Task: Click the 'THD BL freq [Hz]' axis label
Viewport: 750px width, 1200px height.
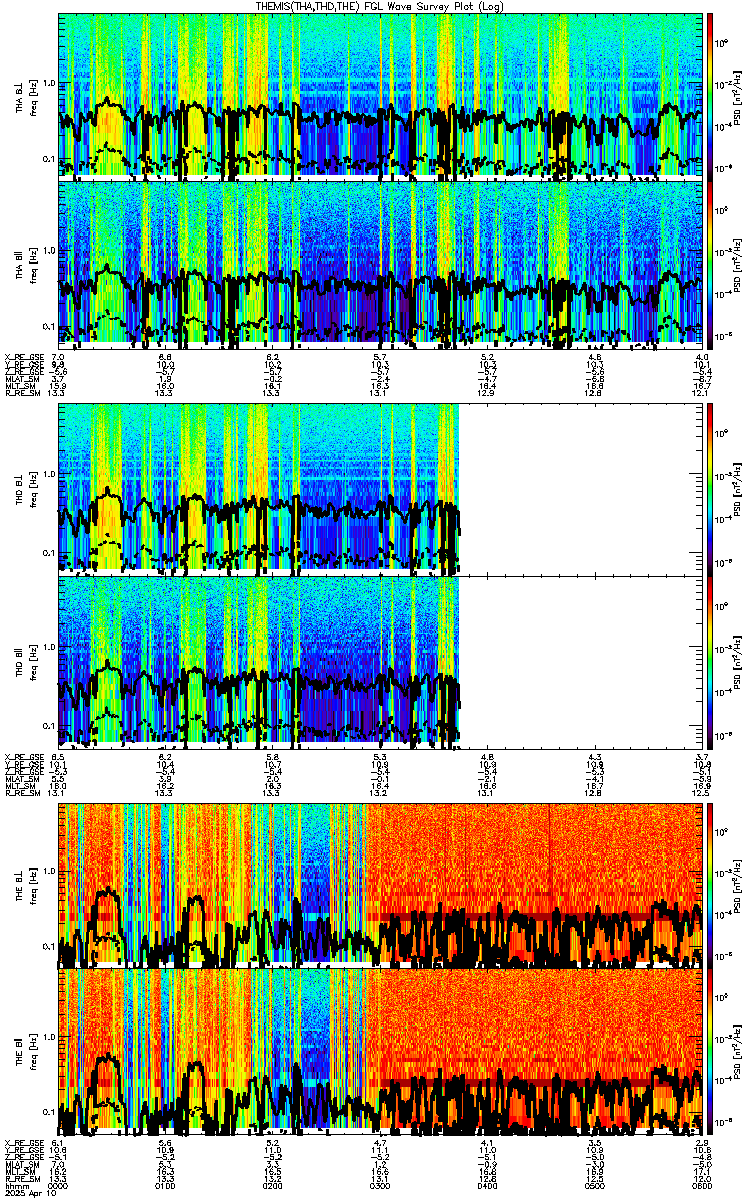Action: 25,488
